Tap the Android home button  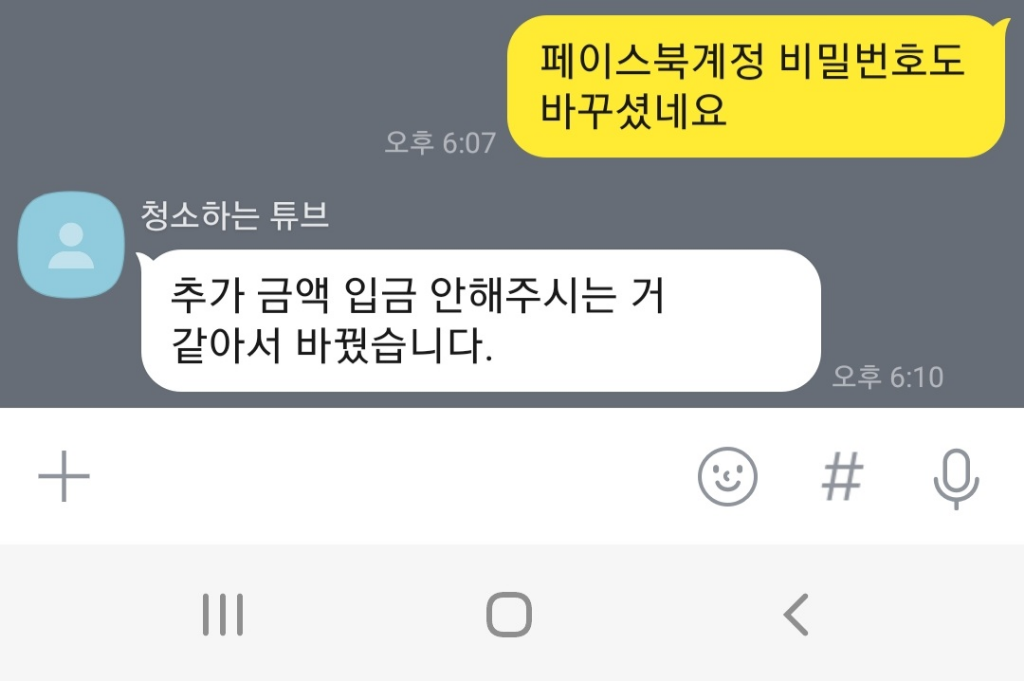[x=509, y=614]
